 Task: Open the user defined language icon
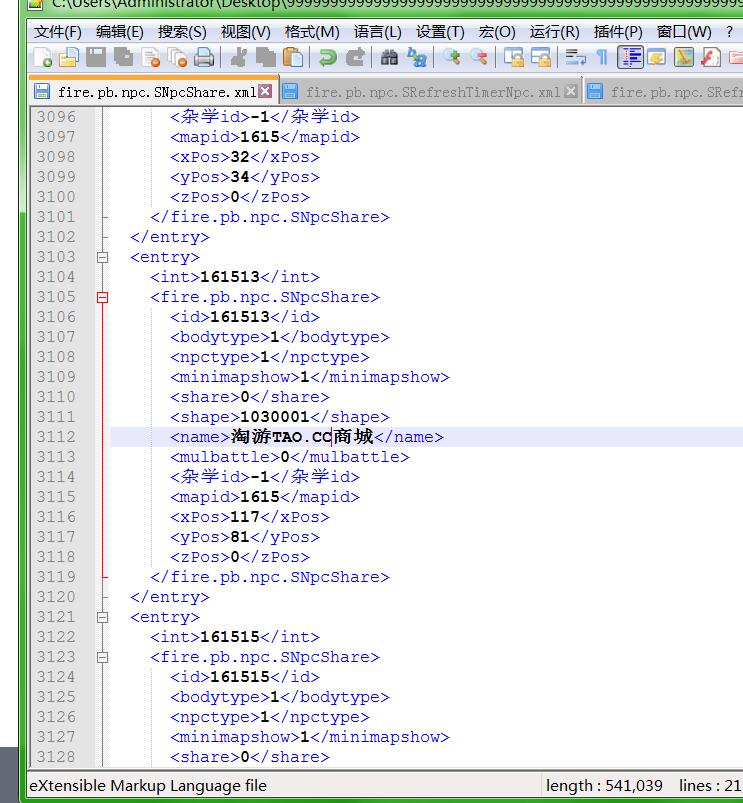pyautogui.click(x=656, y=57)
